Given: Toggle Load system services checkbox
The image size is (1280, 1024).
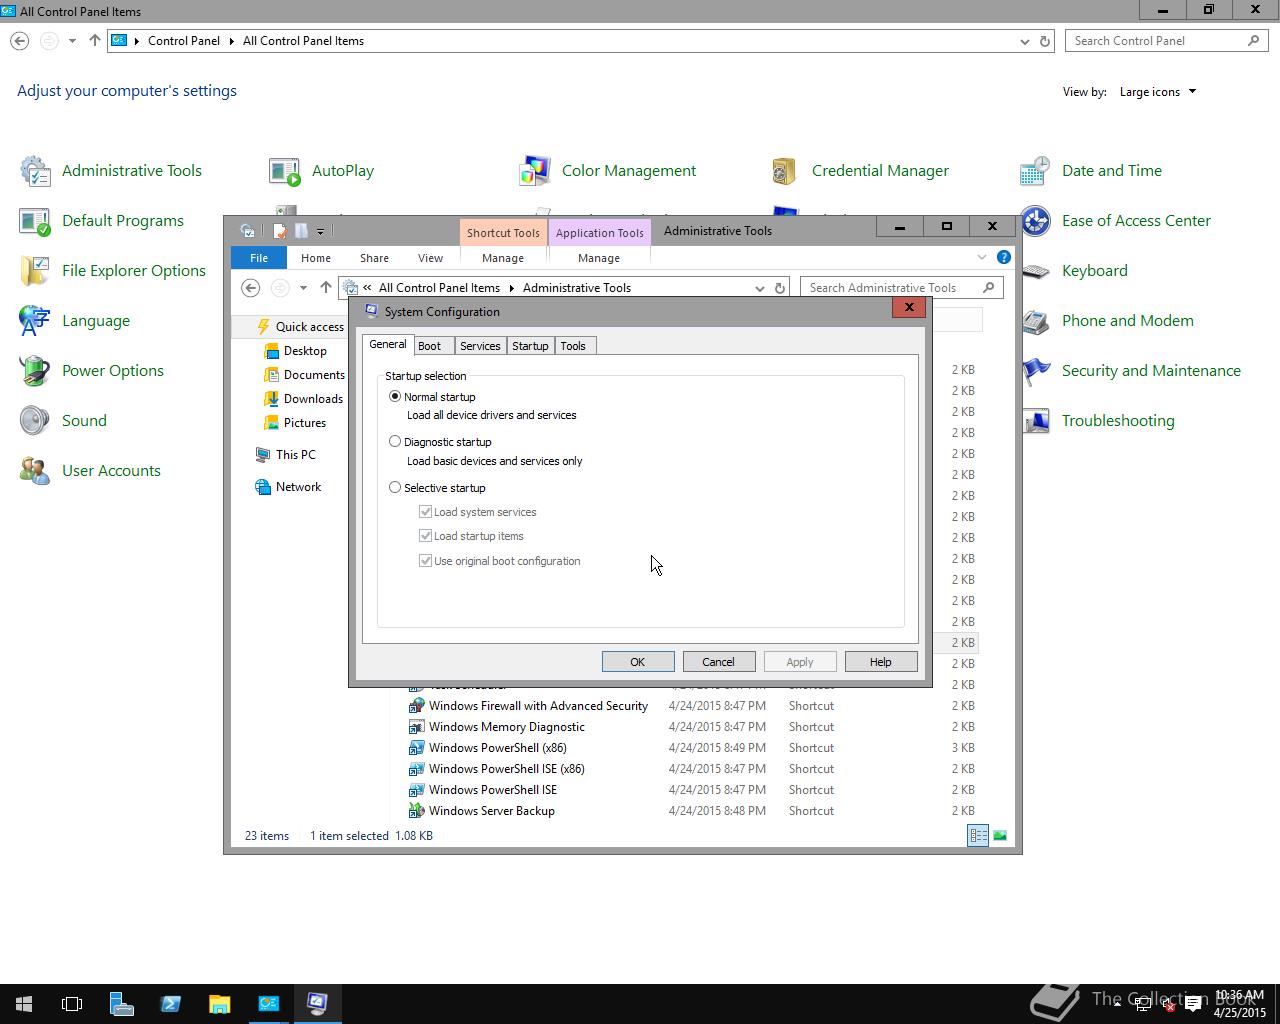Looking at the screenshot, I should pyautogui.click(x=426, y=511).
